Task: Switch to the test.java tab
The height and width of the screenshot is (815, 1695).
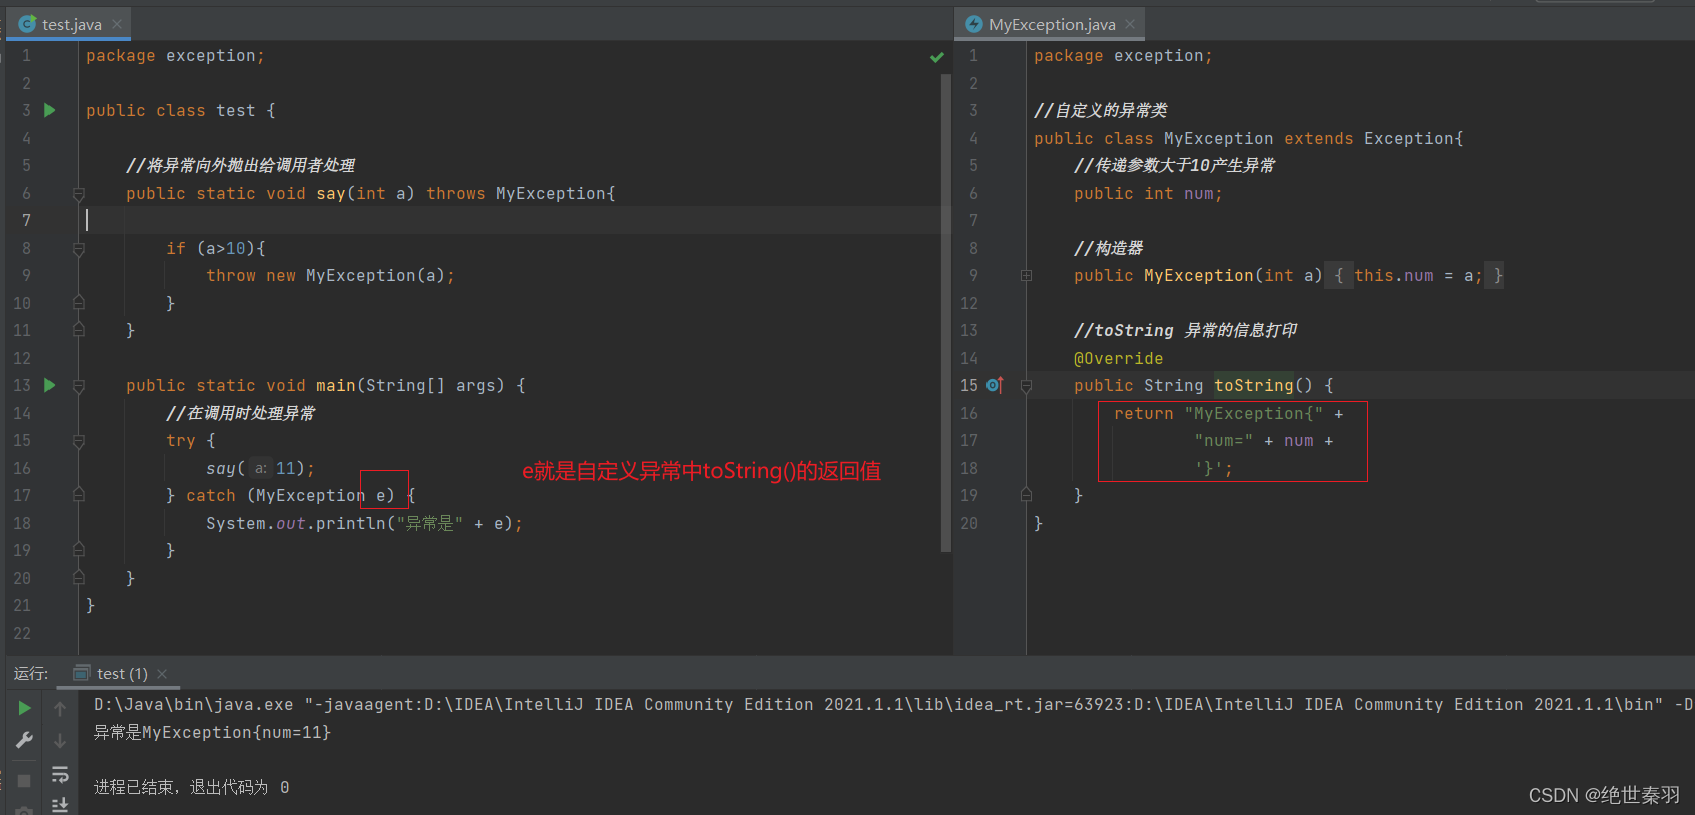Action: tap(71, 24)
